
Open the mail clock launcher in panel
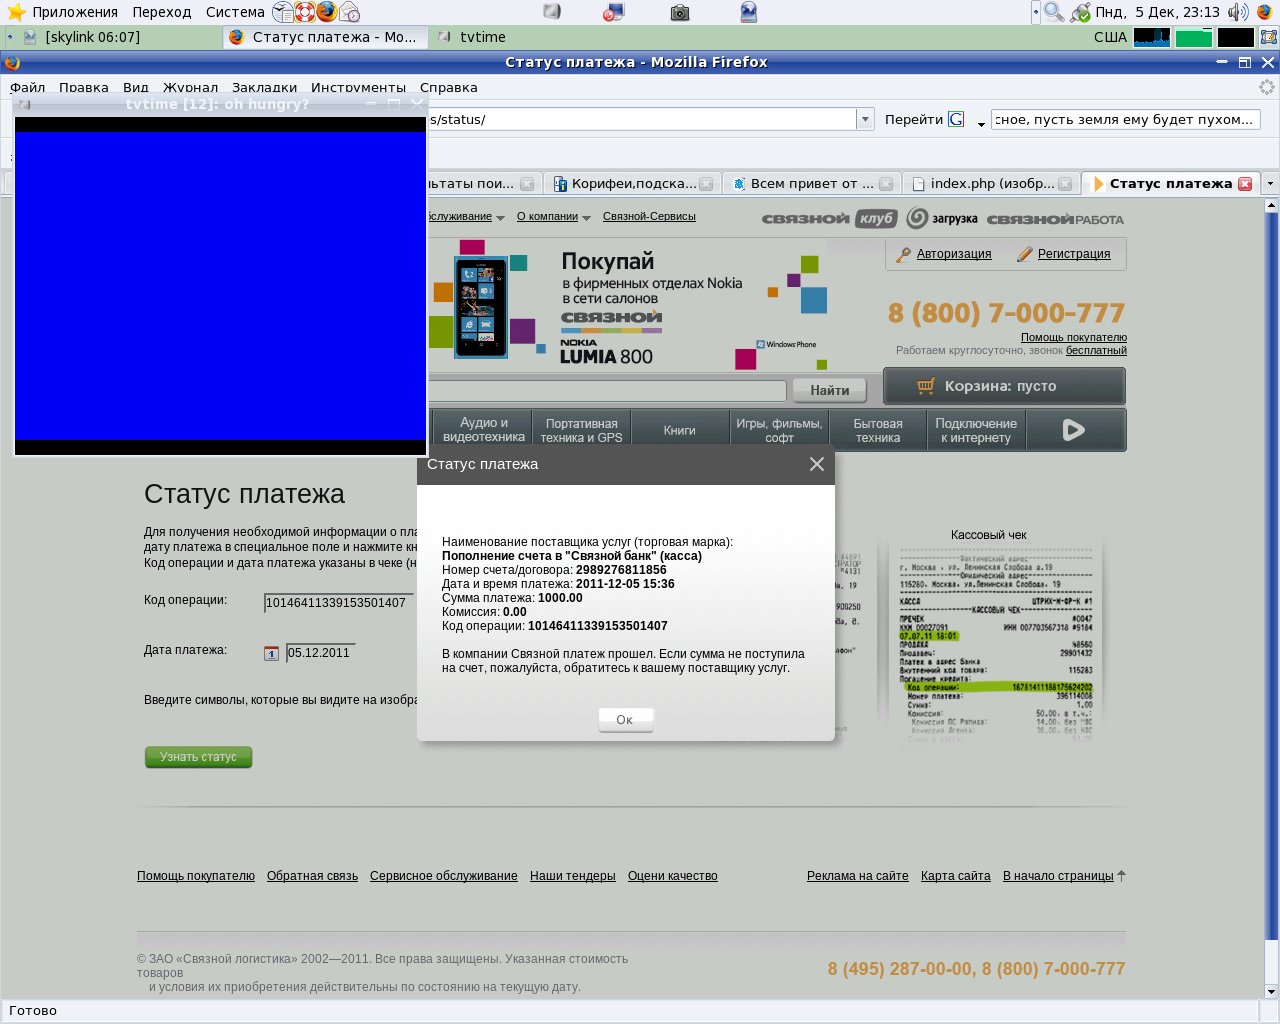coord(349,12)
